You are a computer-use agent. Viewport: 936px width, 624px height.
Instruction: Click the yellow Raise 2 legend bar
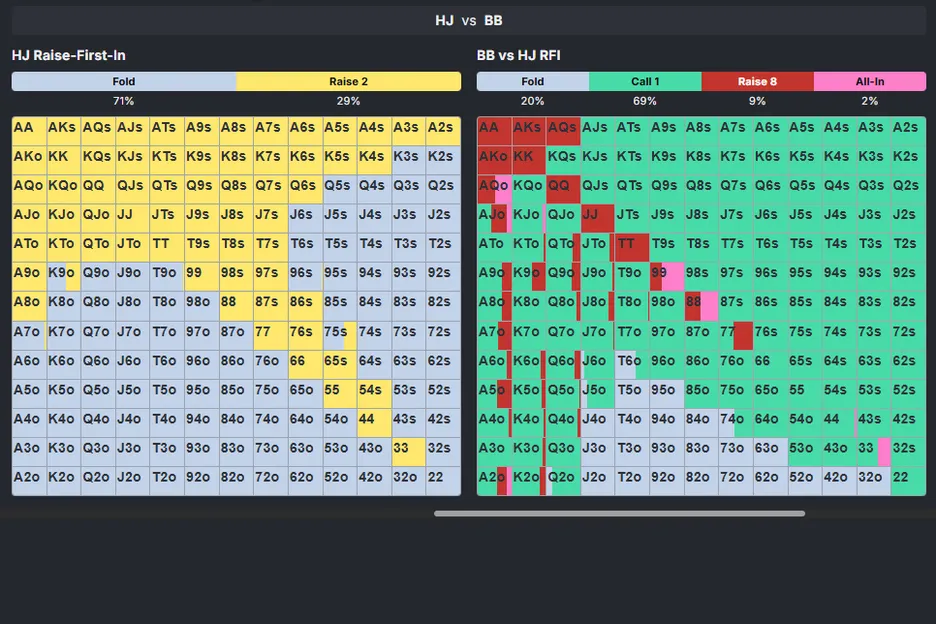click(348, 82)
